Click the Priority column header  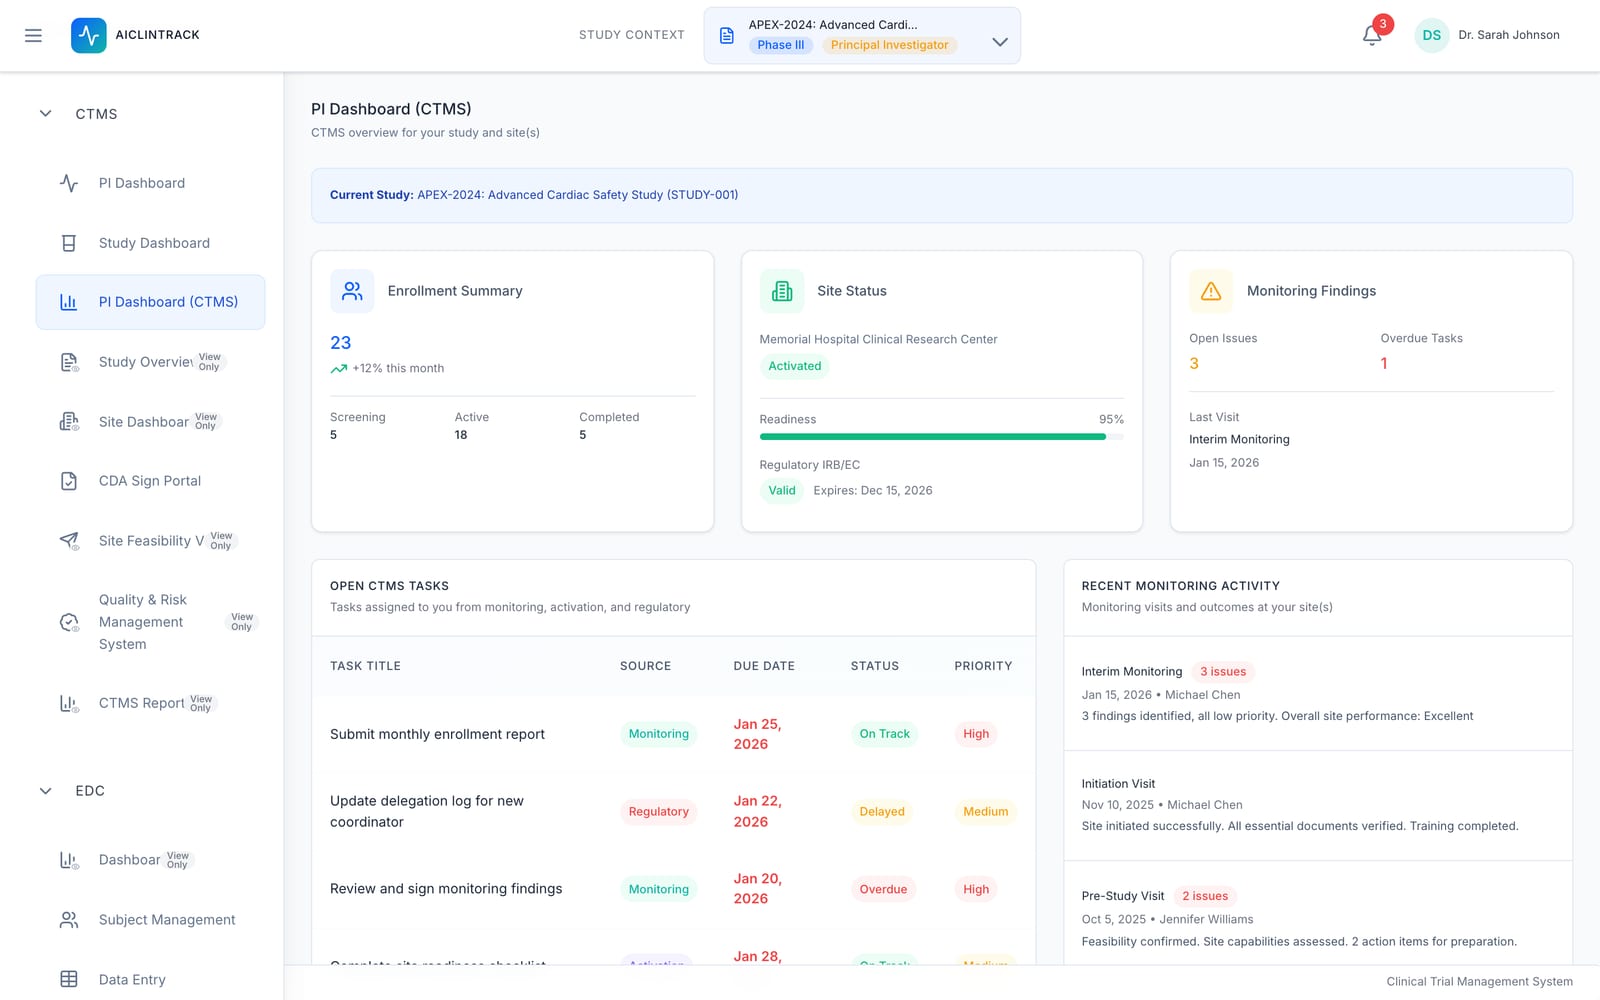pyautogui.click(x=983, y=666)
